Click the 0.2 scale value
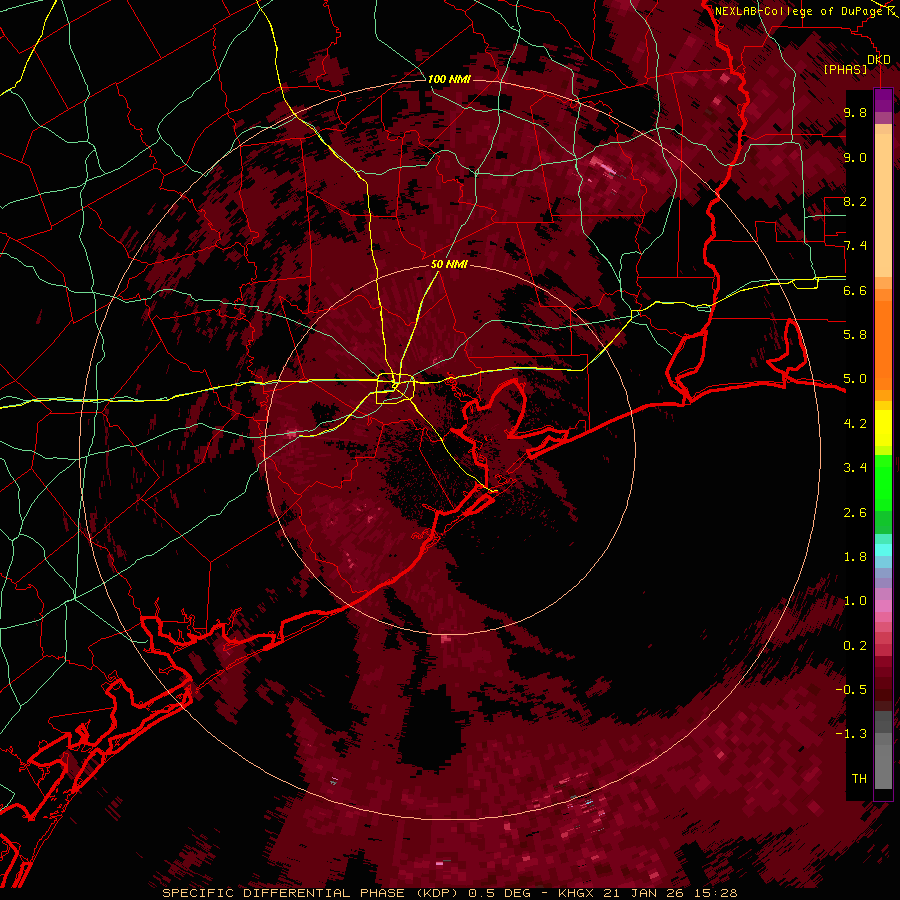The width and height of the screenshot is (900, 900). [855, 646]
